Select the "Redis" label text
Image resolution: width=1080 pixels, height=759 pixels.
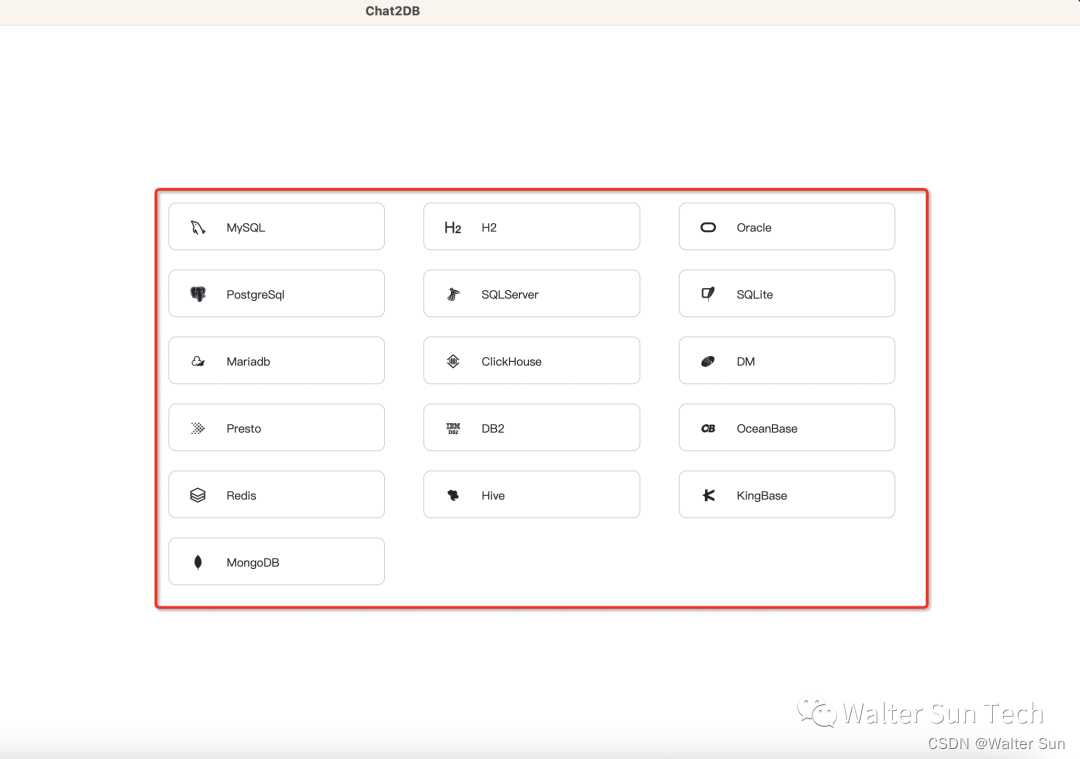tap(241, 495)
